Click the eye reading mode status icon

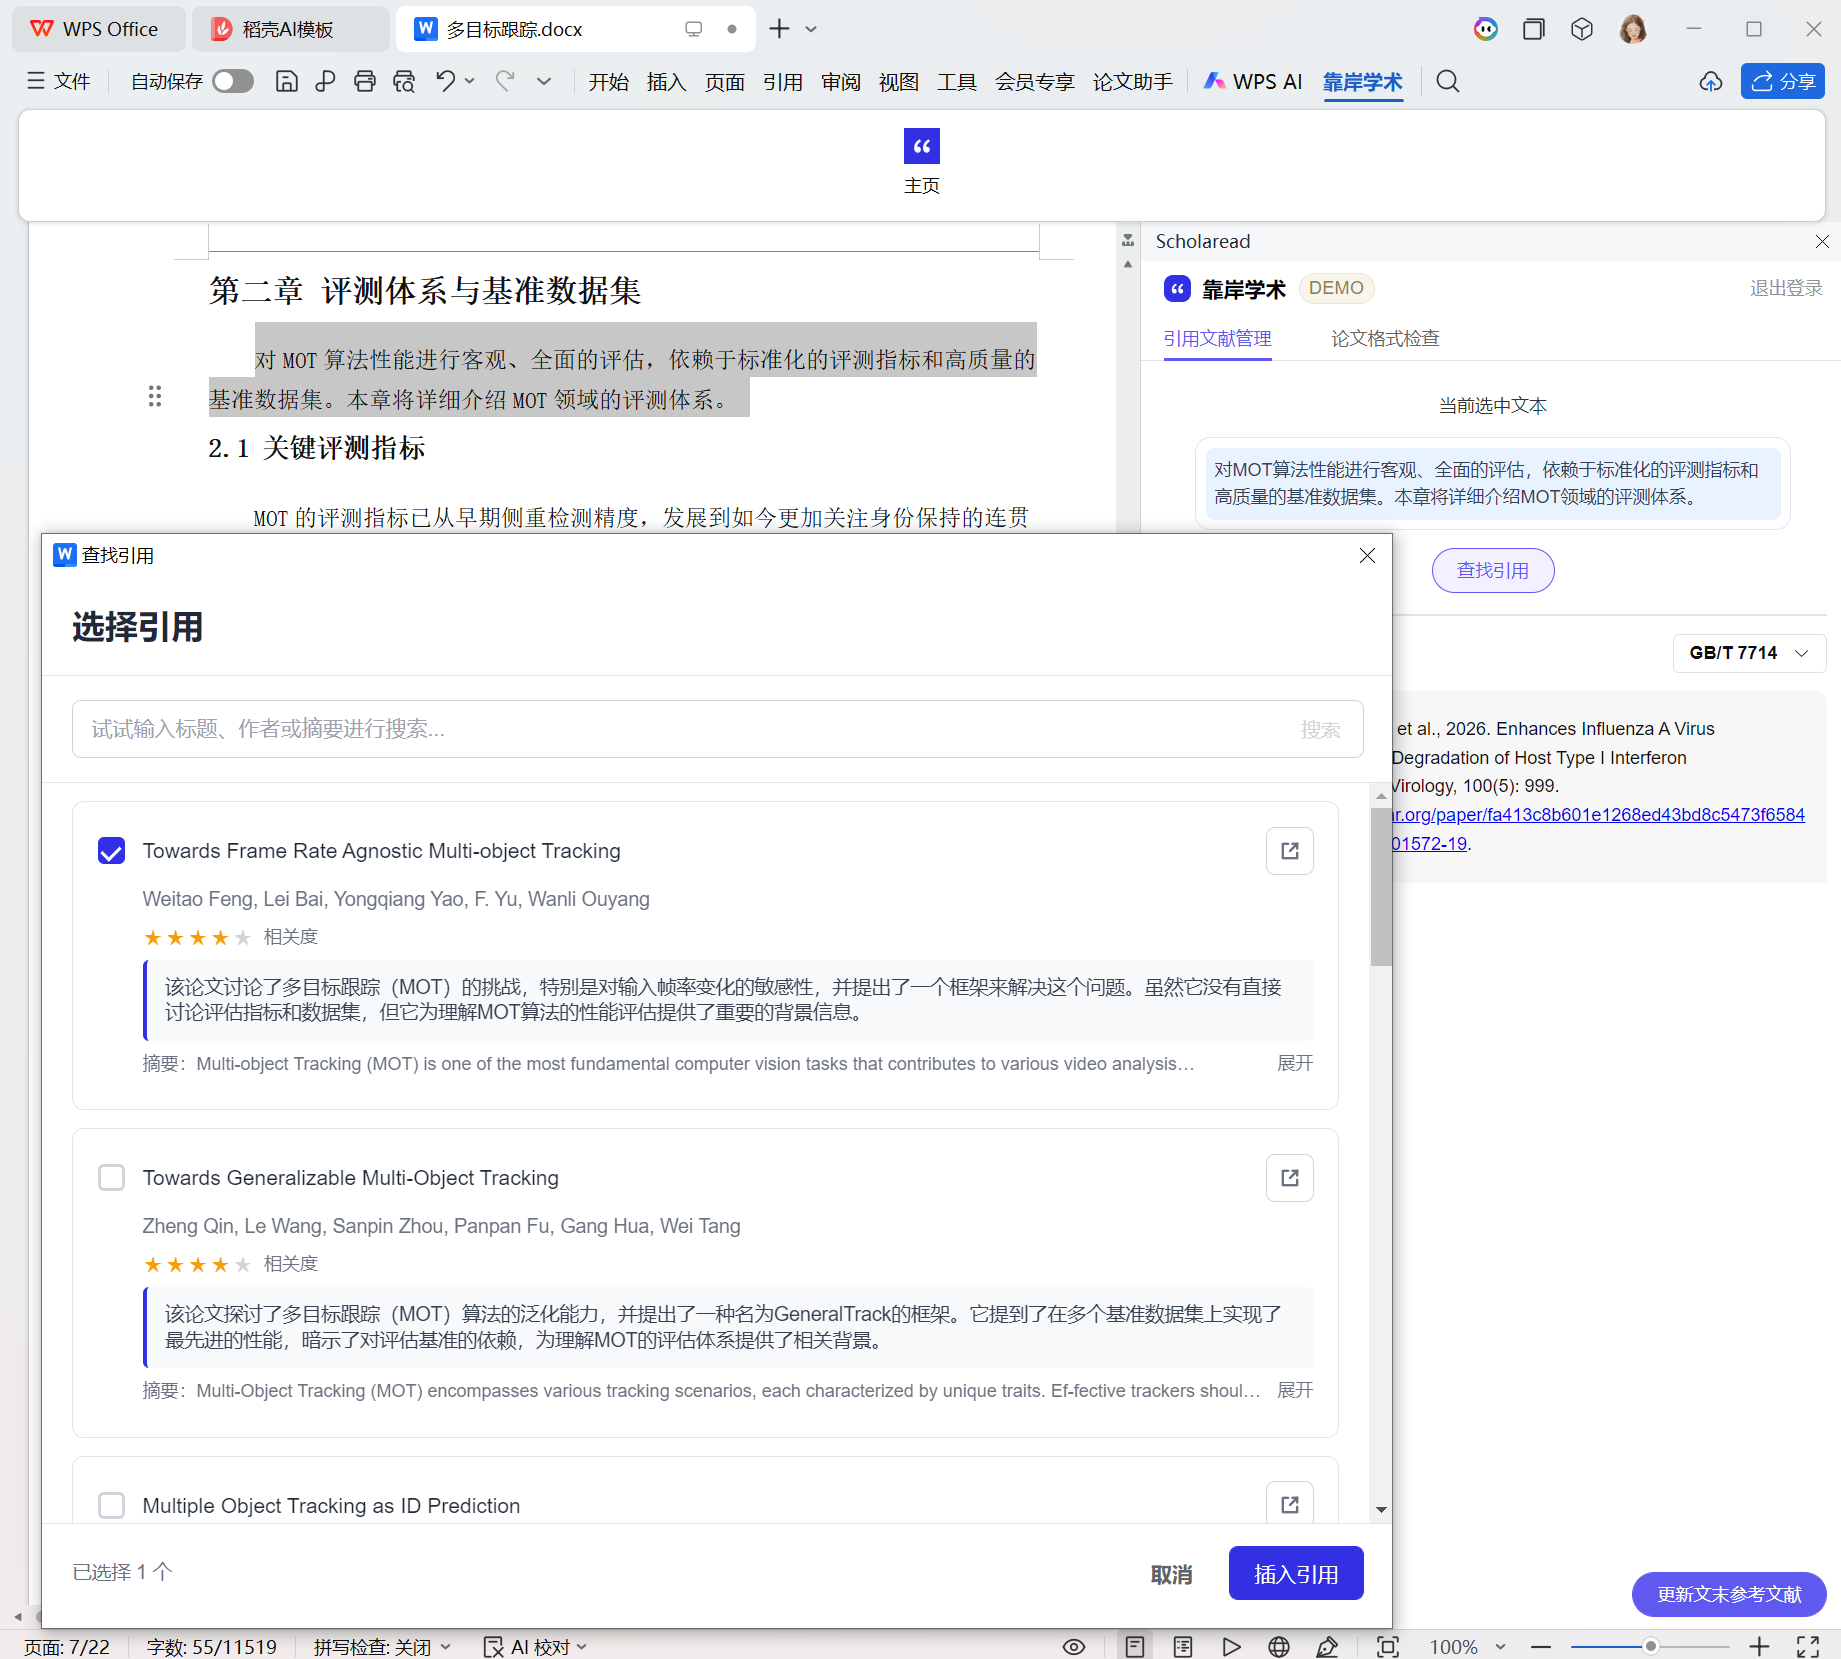coord(1074,1647)
